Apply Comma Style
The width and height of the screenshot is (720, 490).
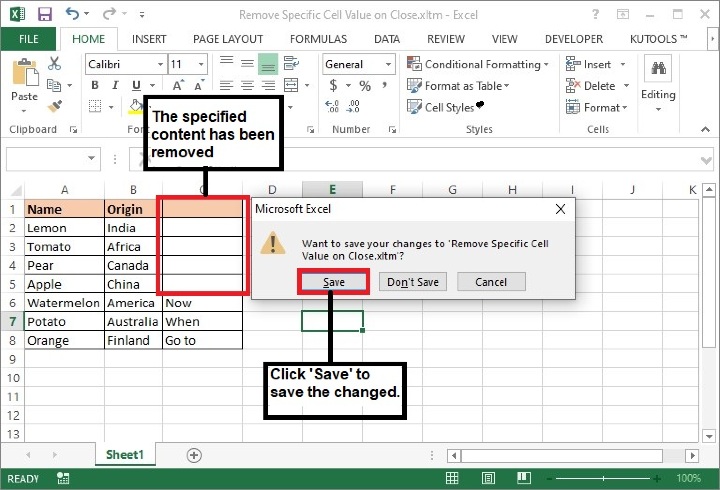(384, 84)
